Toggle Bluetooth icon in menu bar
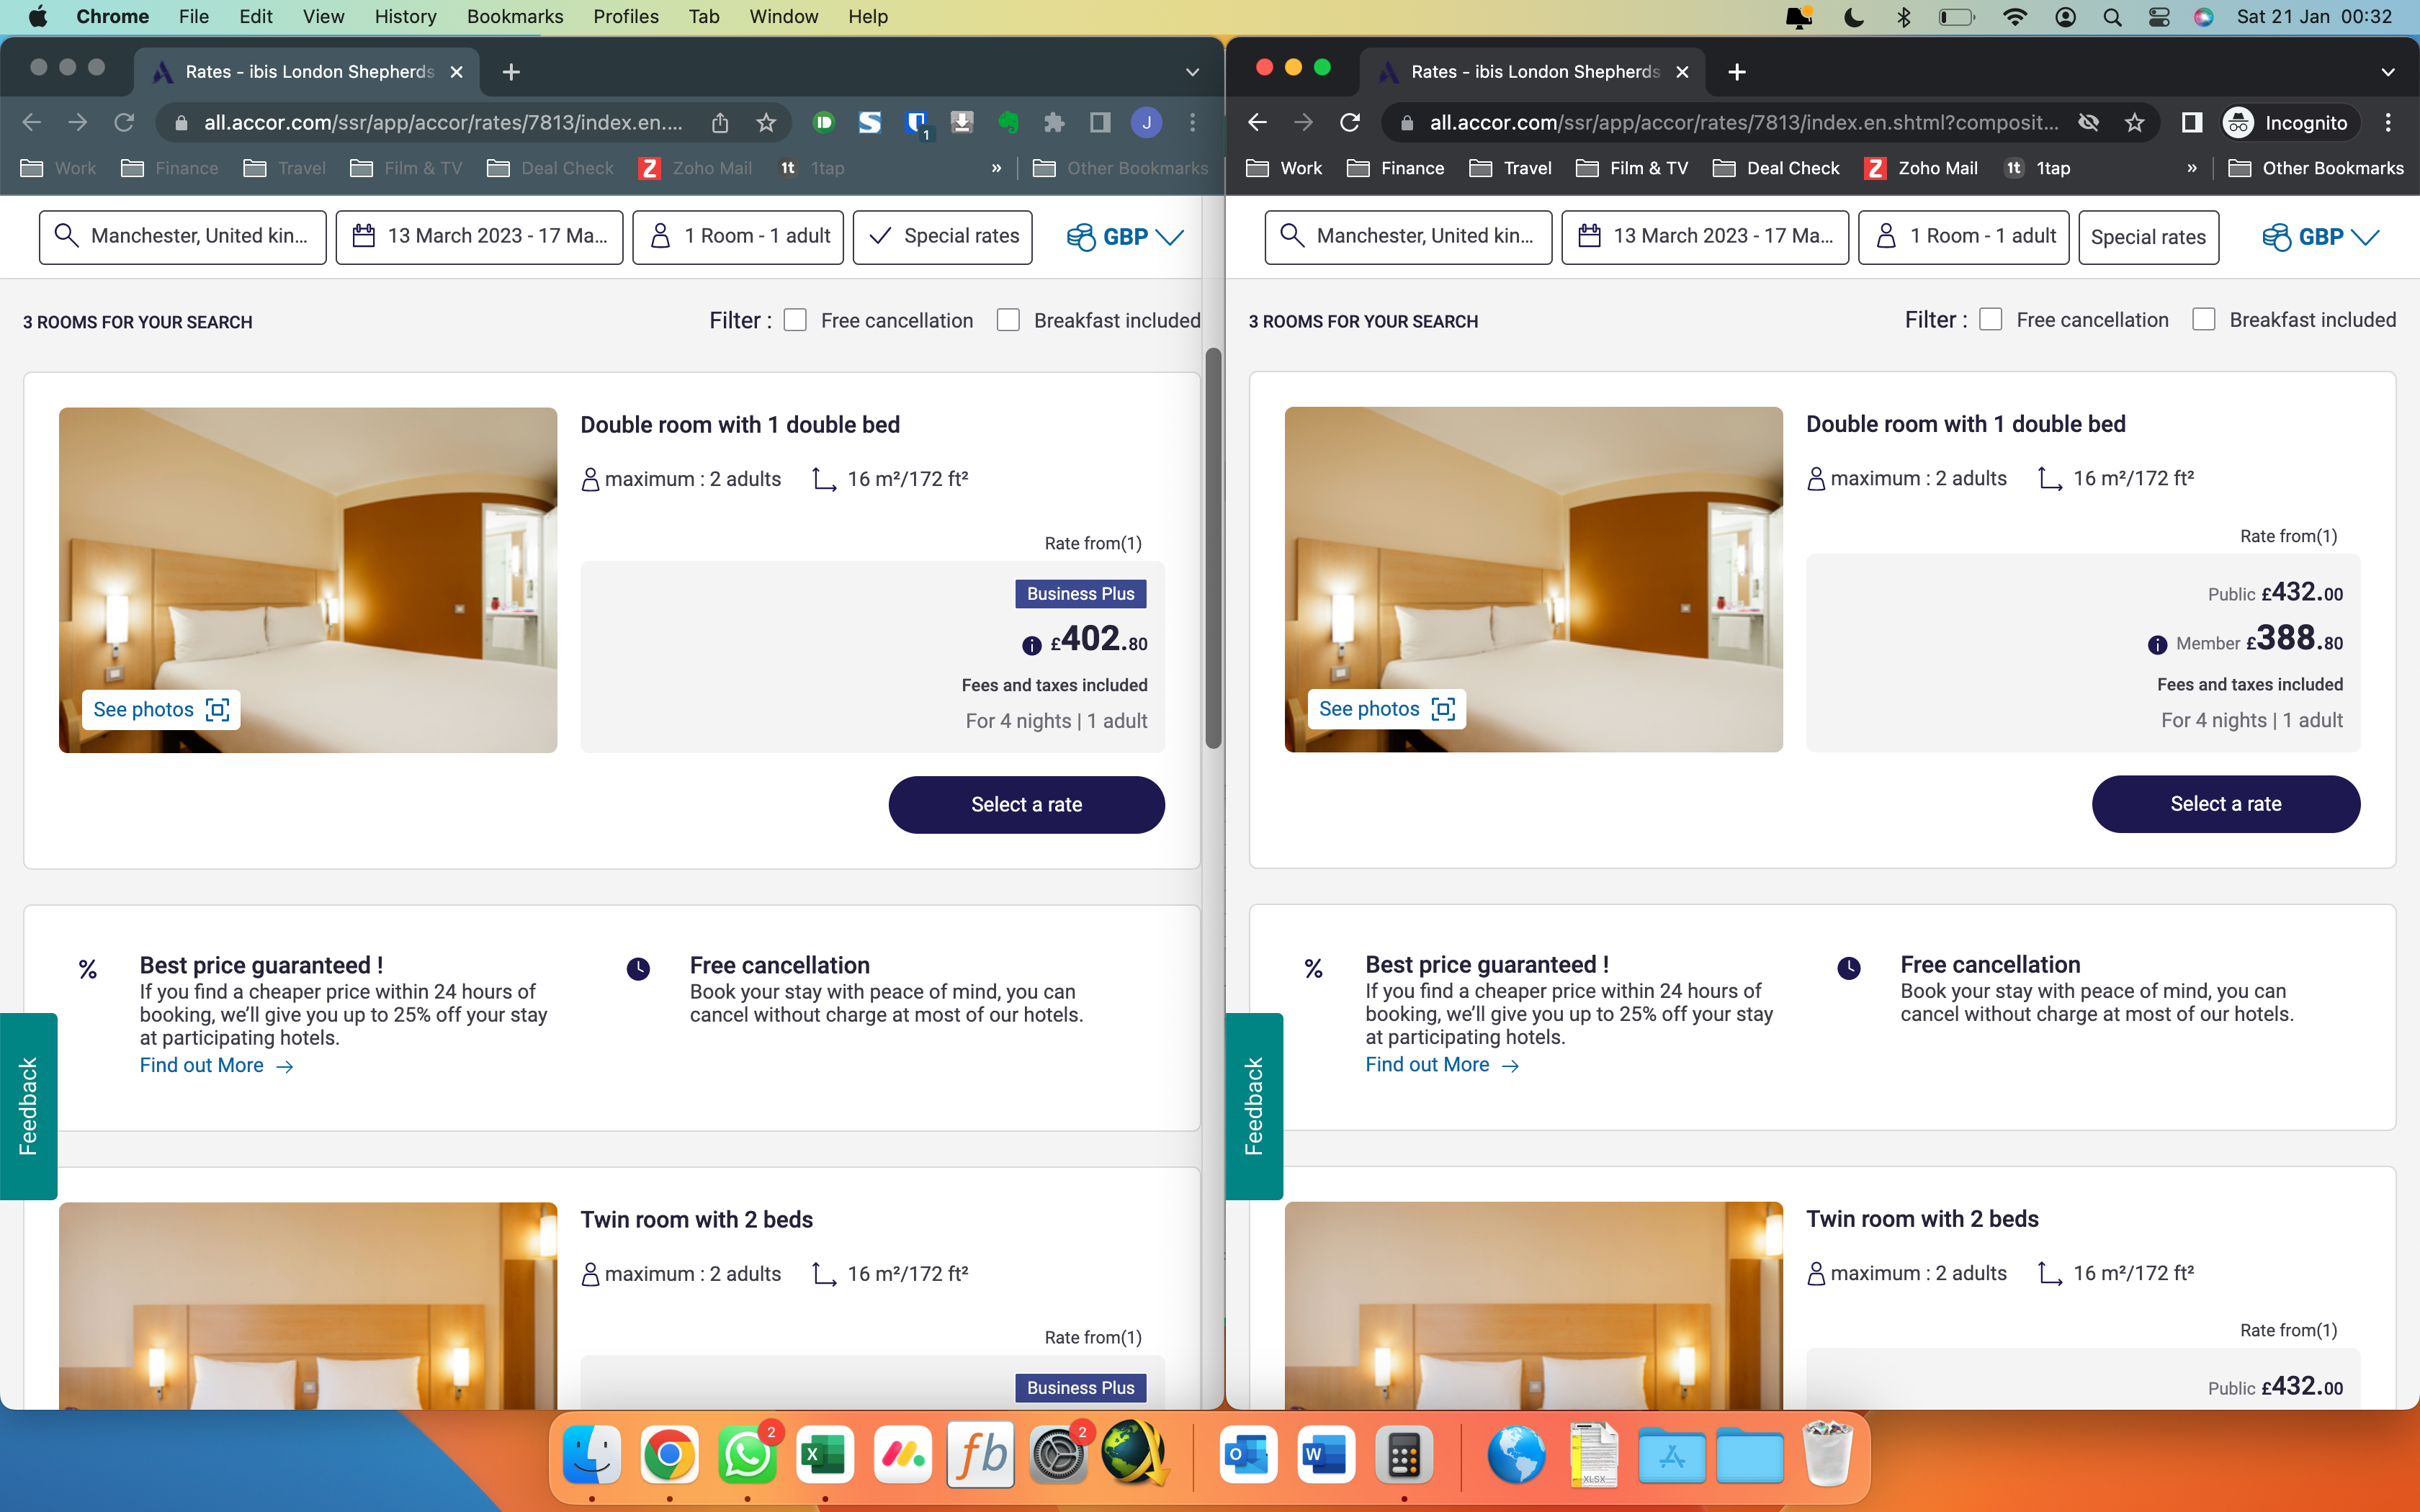The width and height of the screenshot is (2420, 1512). tap(1904, 17)
